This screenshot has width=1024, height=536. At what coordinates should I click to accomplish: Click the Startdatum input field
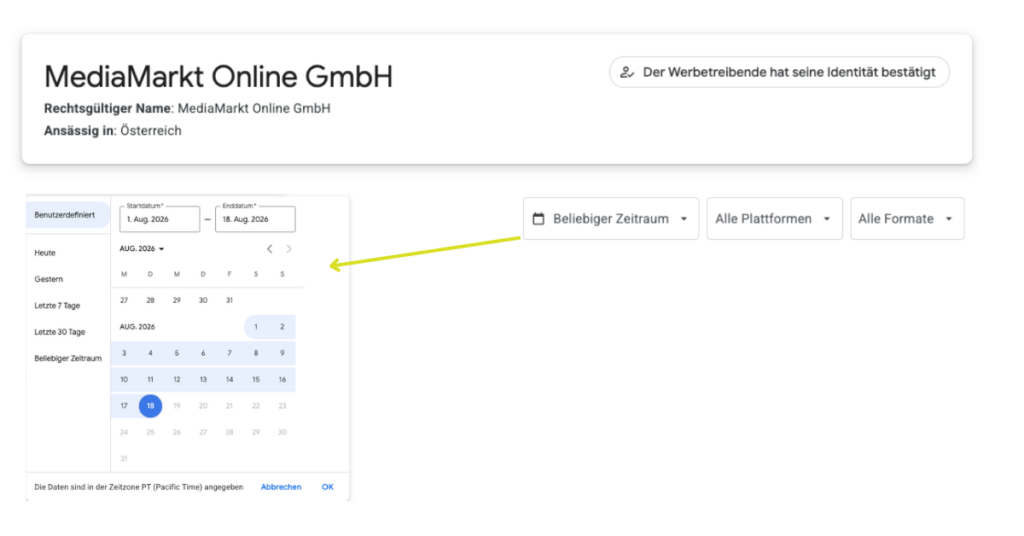159,219
